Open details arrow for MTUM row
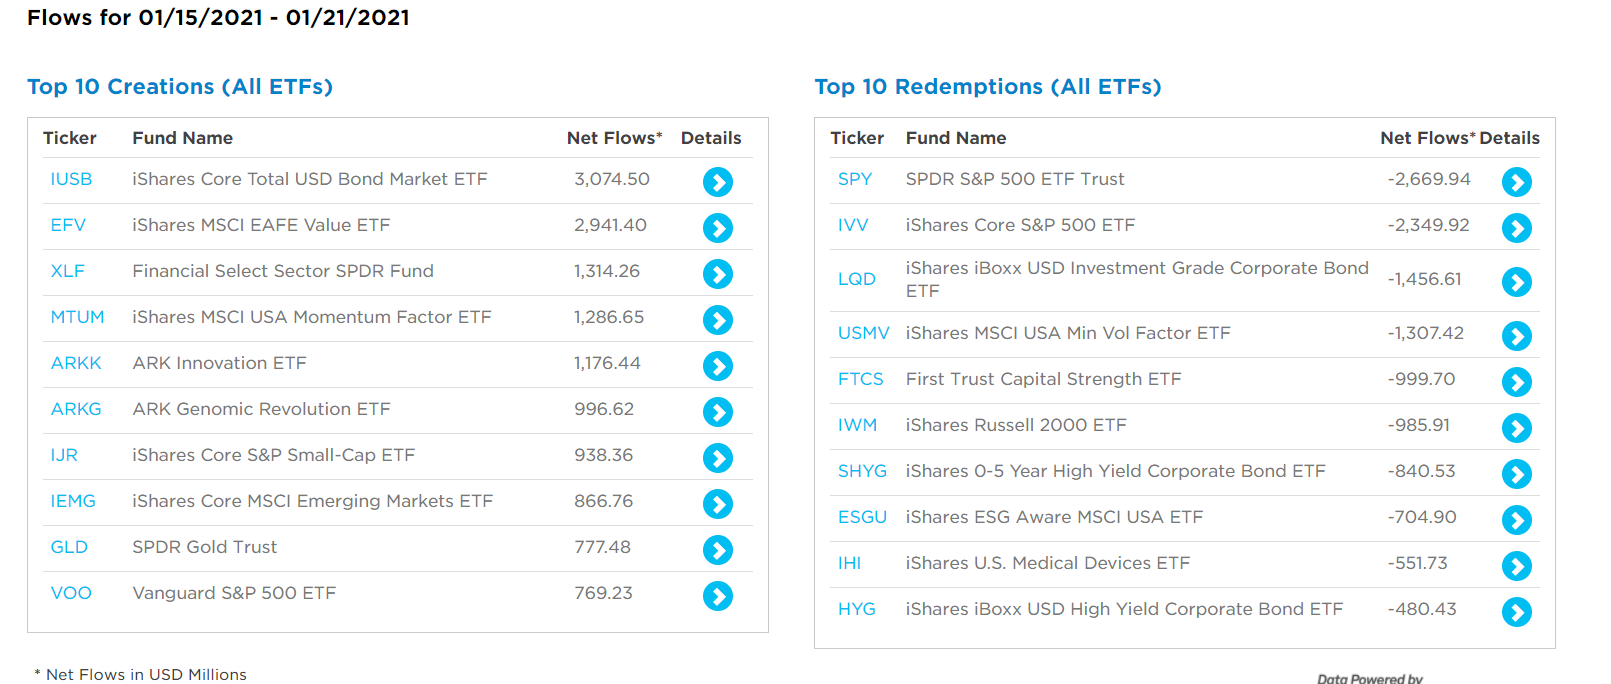Image resolution: width=1611 pixels, height=684 pixels. tap(718, 320)
